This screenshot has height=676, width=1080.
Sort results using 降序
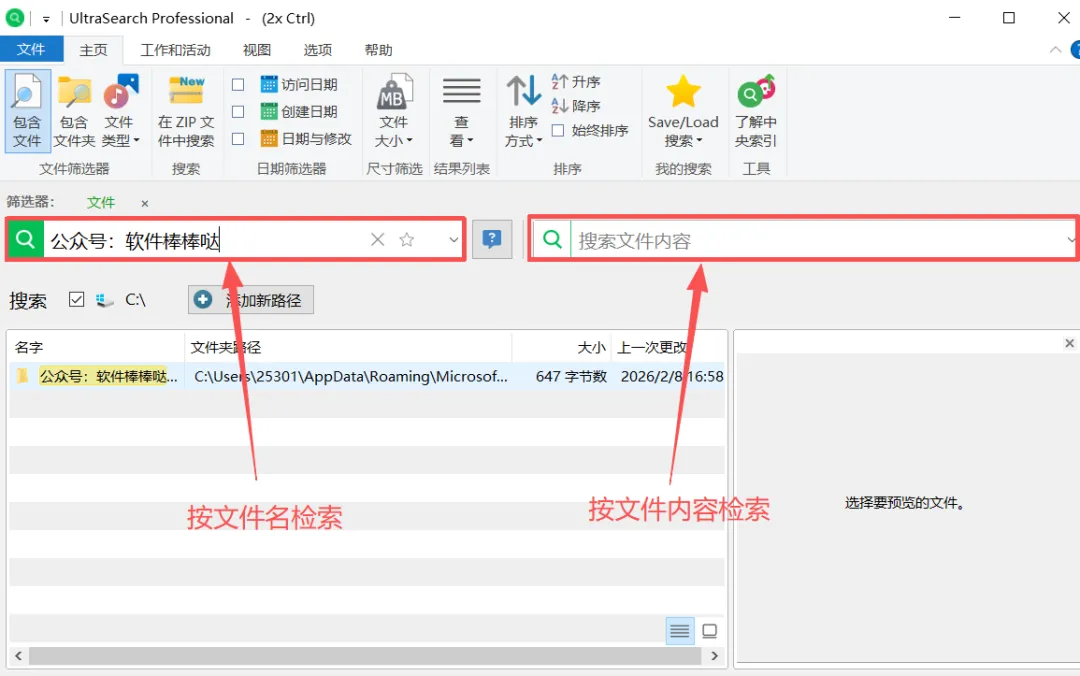pyautogui.click(x=577, y=106)
